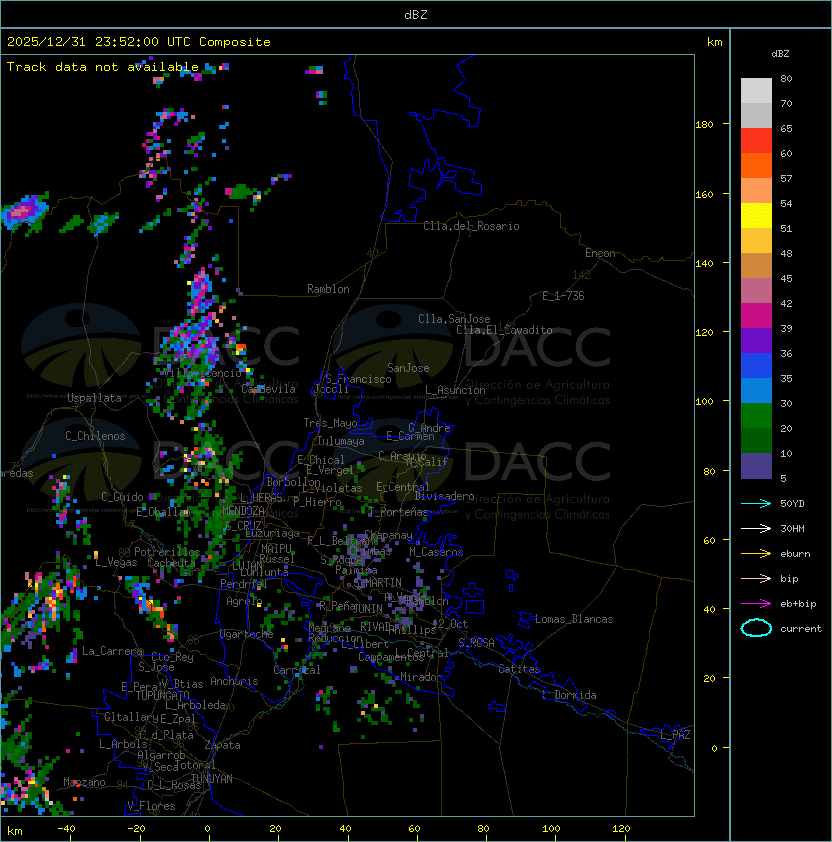Click the 'Track data not available' message
The width and height of the screenshot is (832, 842).
[x=103, y=67]
